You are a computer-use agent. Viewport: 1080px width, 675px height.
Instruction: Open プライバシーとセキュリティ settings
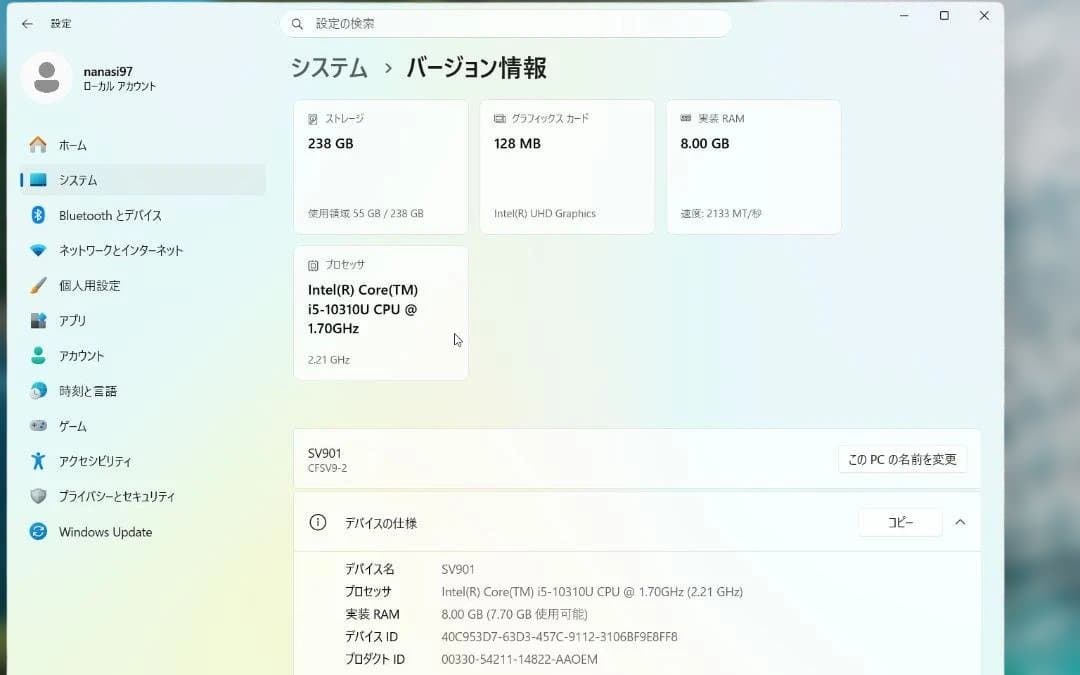tap(143, 496)
